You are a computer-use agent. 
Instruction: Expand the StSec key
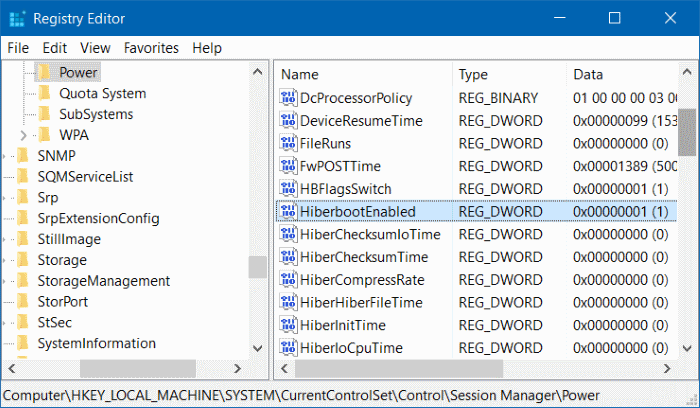tap(4, 322)
